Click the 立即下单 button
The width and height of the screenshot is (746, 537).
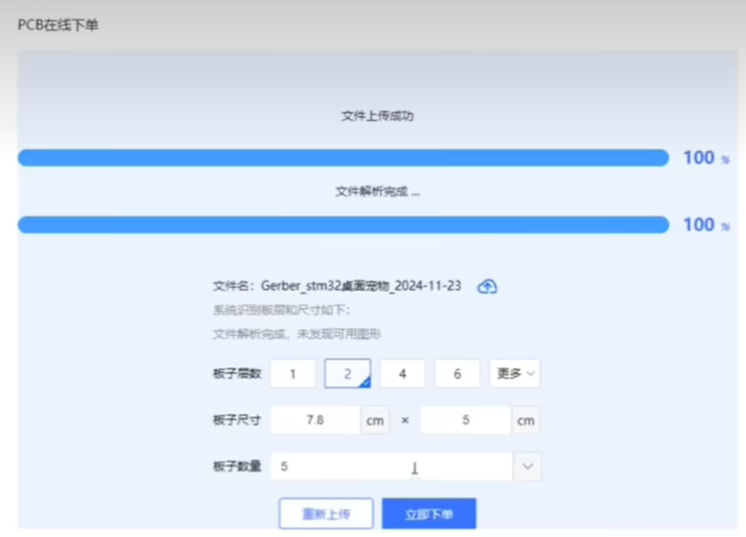[x=428, y=514]
